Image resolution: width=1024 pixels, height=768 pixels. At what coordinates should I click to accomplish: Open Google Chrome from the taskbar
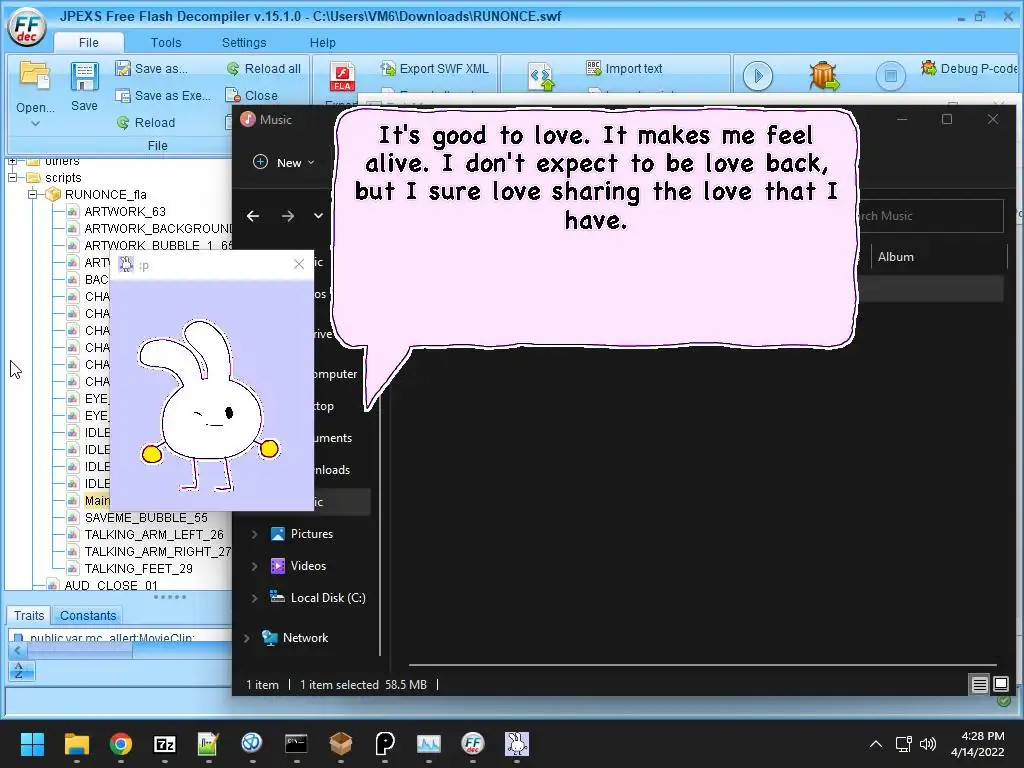click(121, 744)
